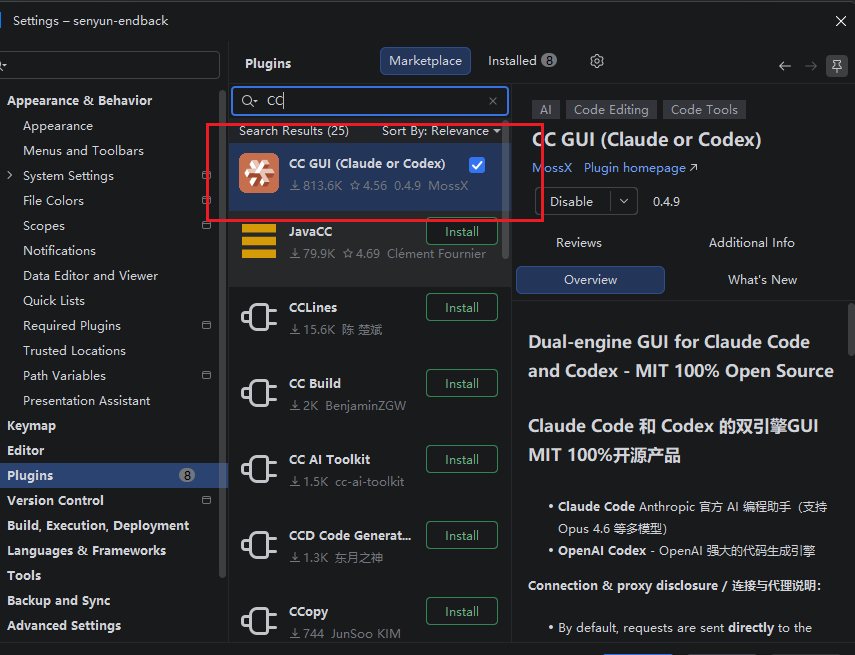Navigate back with the left arrow
This screenshot has height=655, width=855.
click(785, 66)
